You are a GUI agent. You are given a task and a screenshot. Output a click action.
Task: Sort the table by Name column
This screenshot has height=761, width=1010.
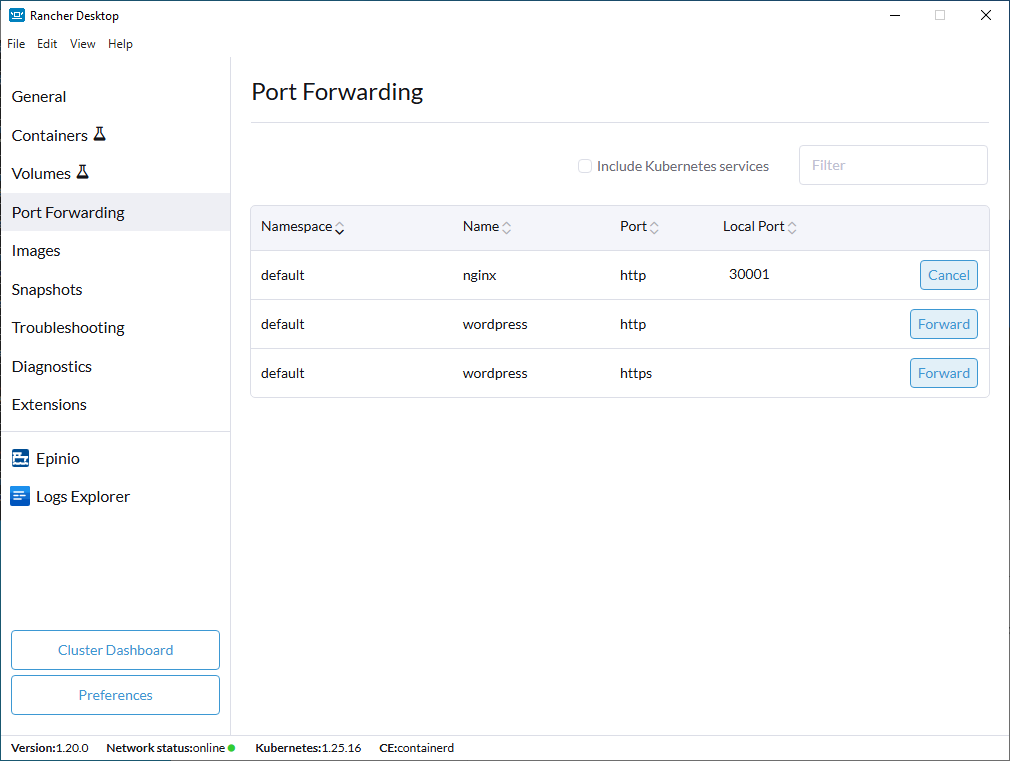506,228
